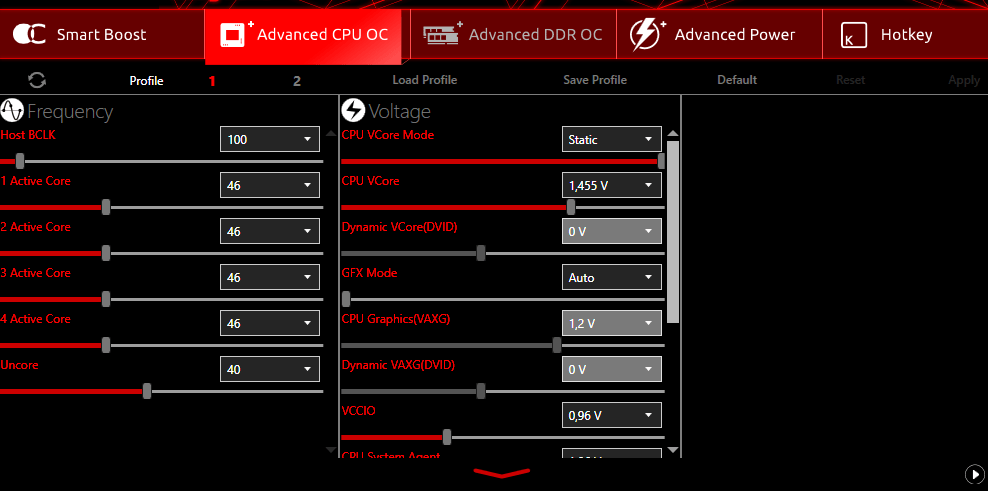The height and width of the screenshot is (491, 988).
Task: Click the Uncore label
Action: (x=20, y=365)
